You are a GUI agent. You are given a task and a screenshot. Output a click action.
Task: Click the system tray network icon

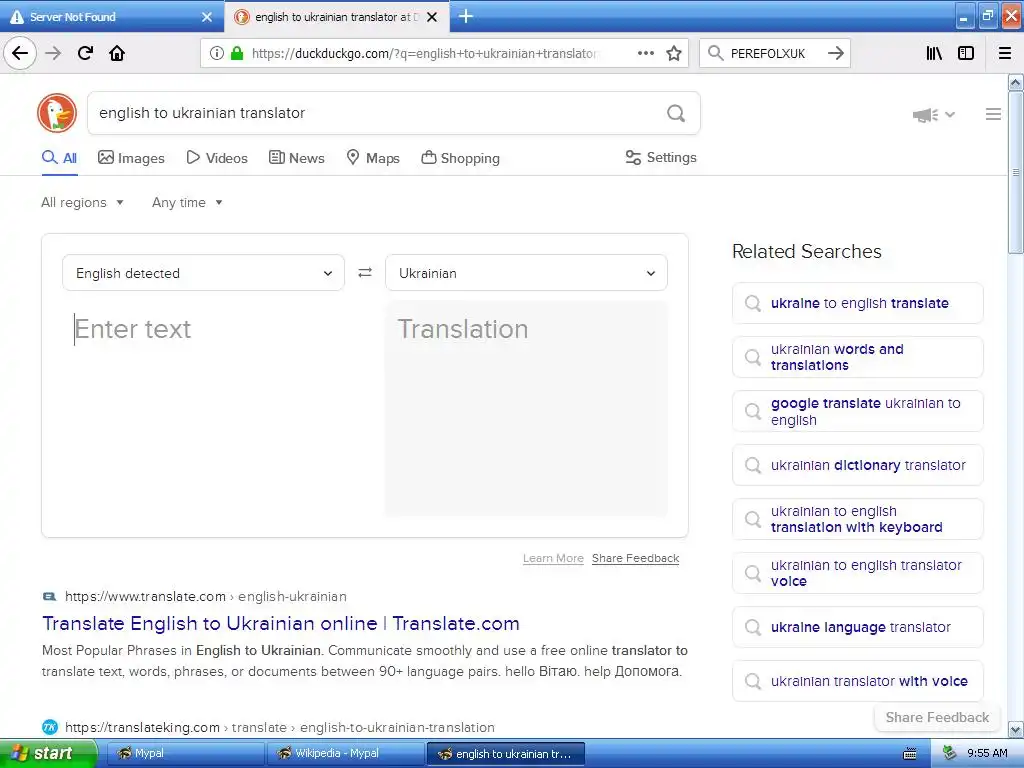(x=950, y=754)
